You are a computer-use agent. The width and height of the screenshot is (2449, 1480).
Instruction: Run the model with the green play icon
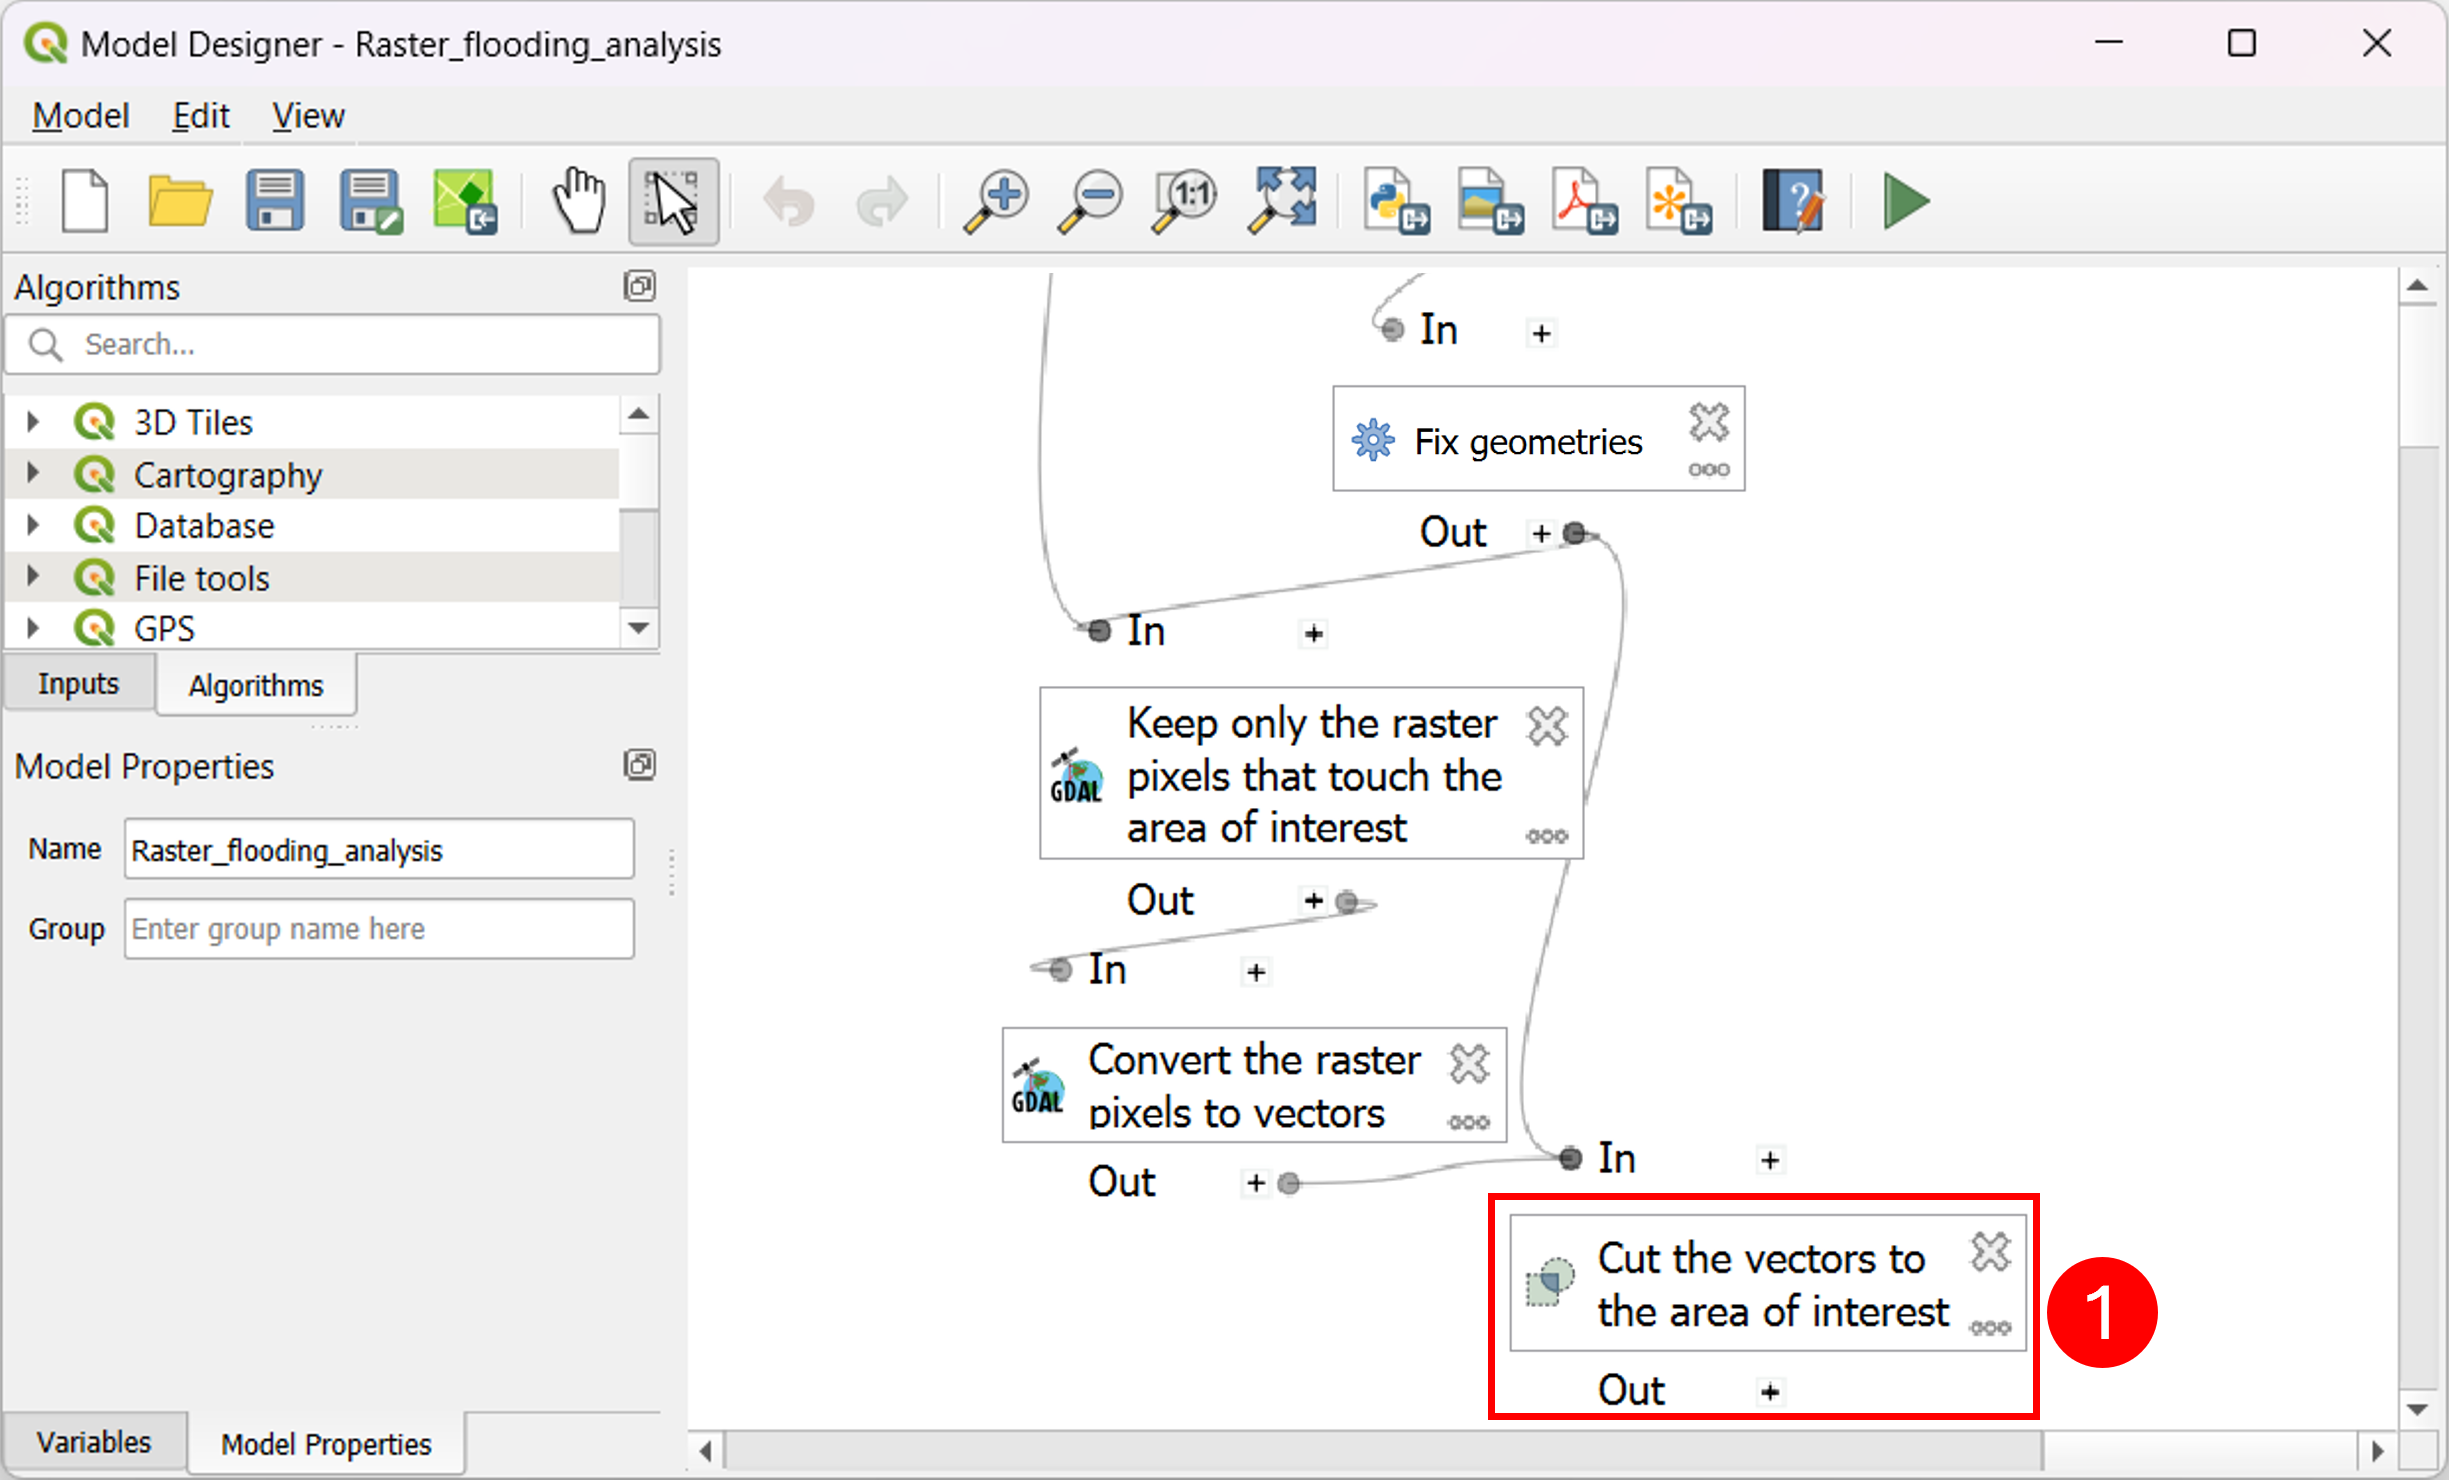[x=1905, y=201]
